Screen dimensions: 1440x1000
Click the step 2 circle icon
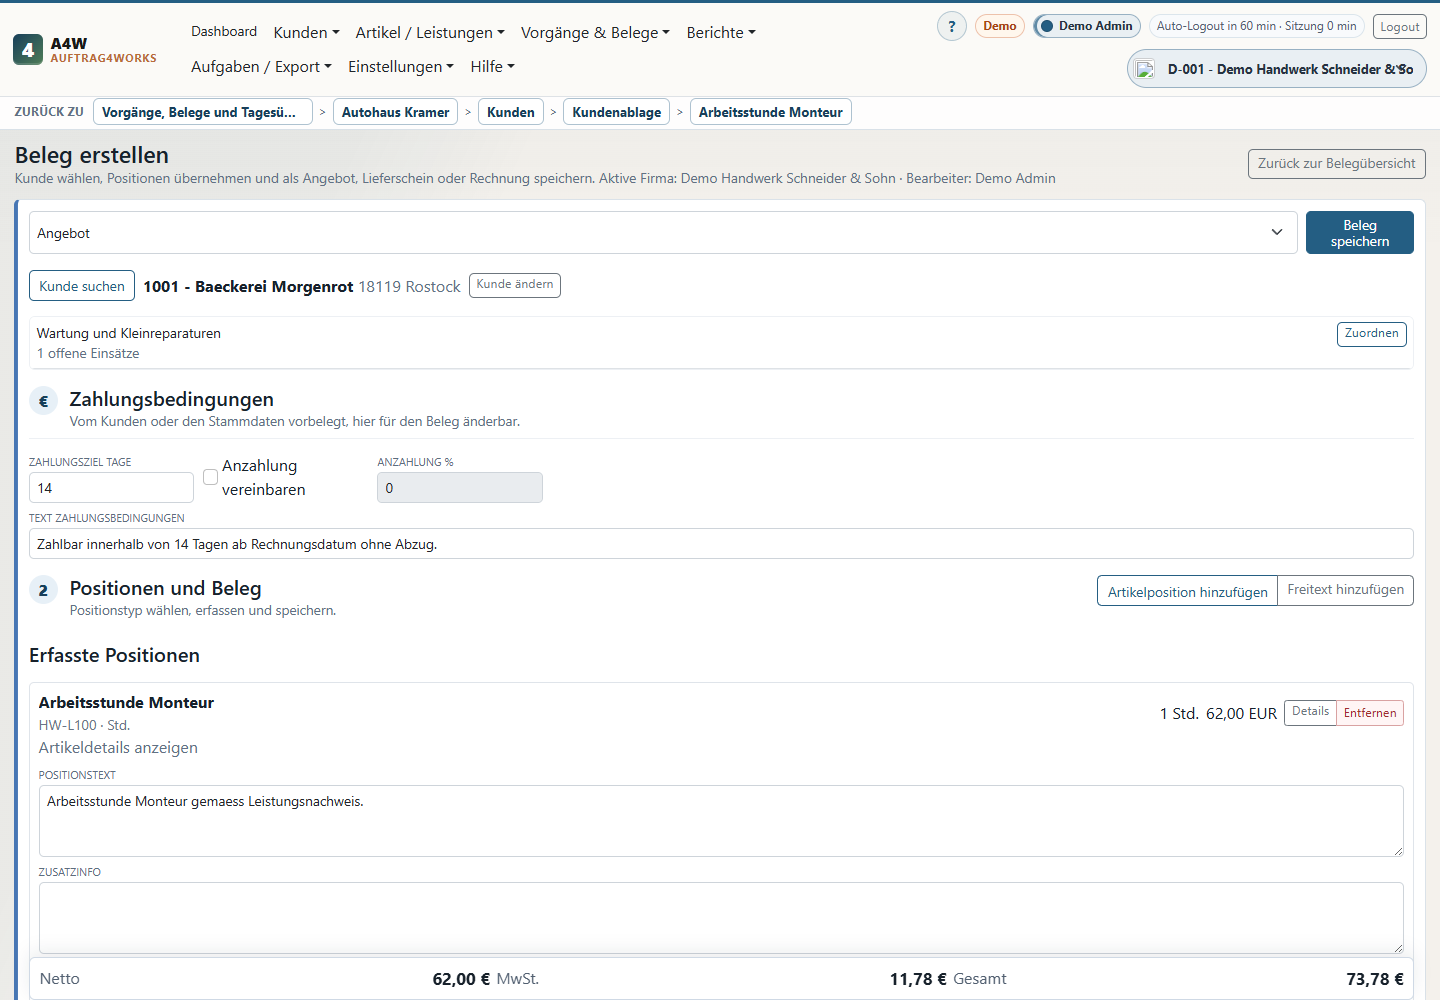click(x=43, y=591)
